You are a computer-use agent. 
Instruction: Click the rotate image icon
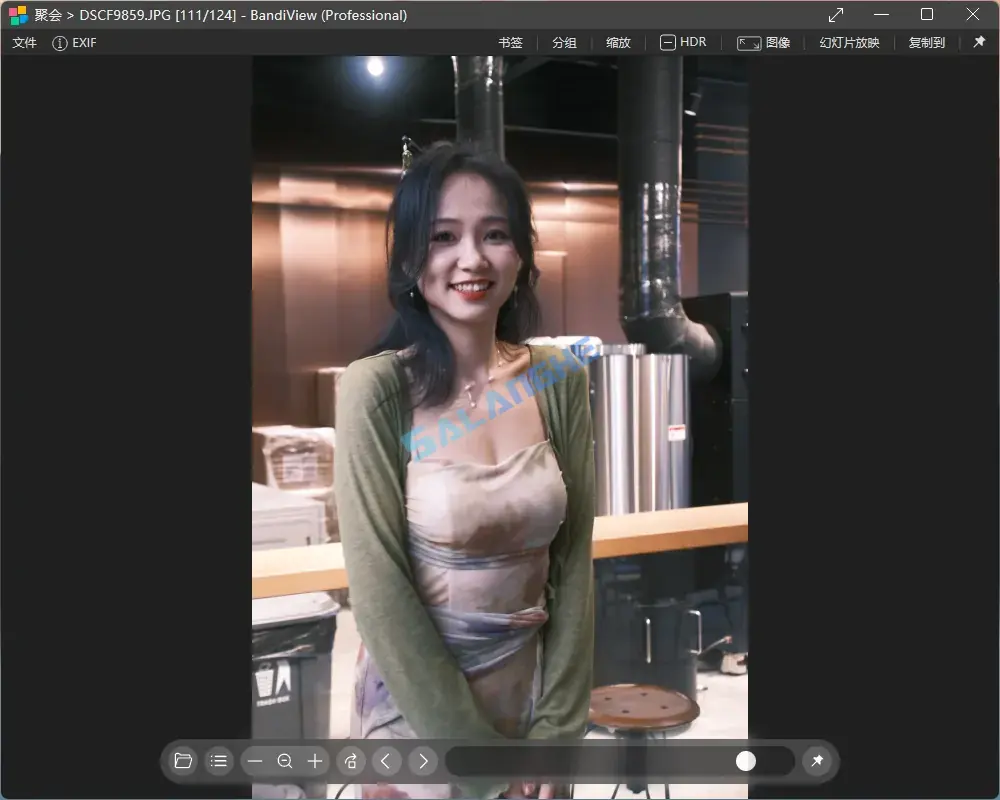click(350, 761)
